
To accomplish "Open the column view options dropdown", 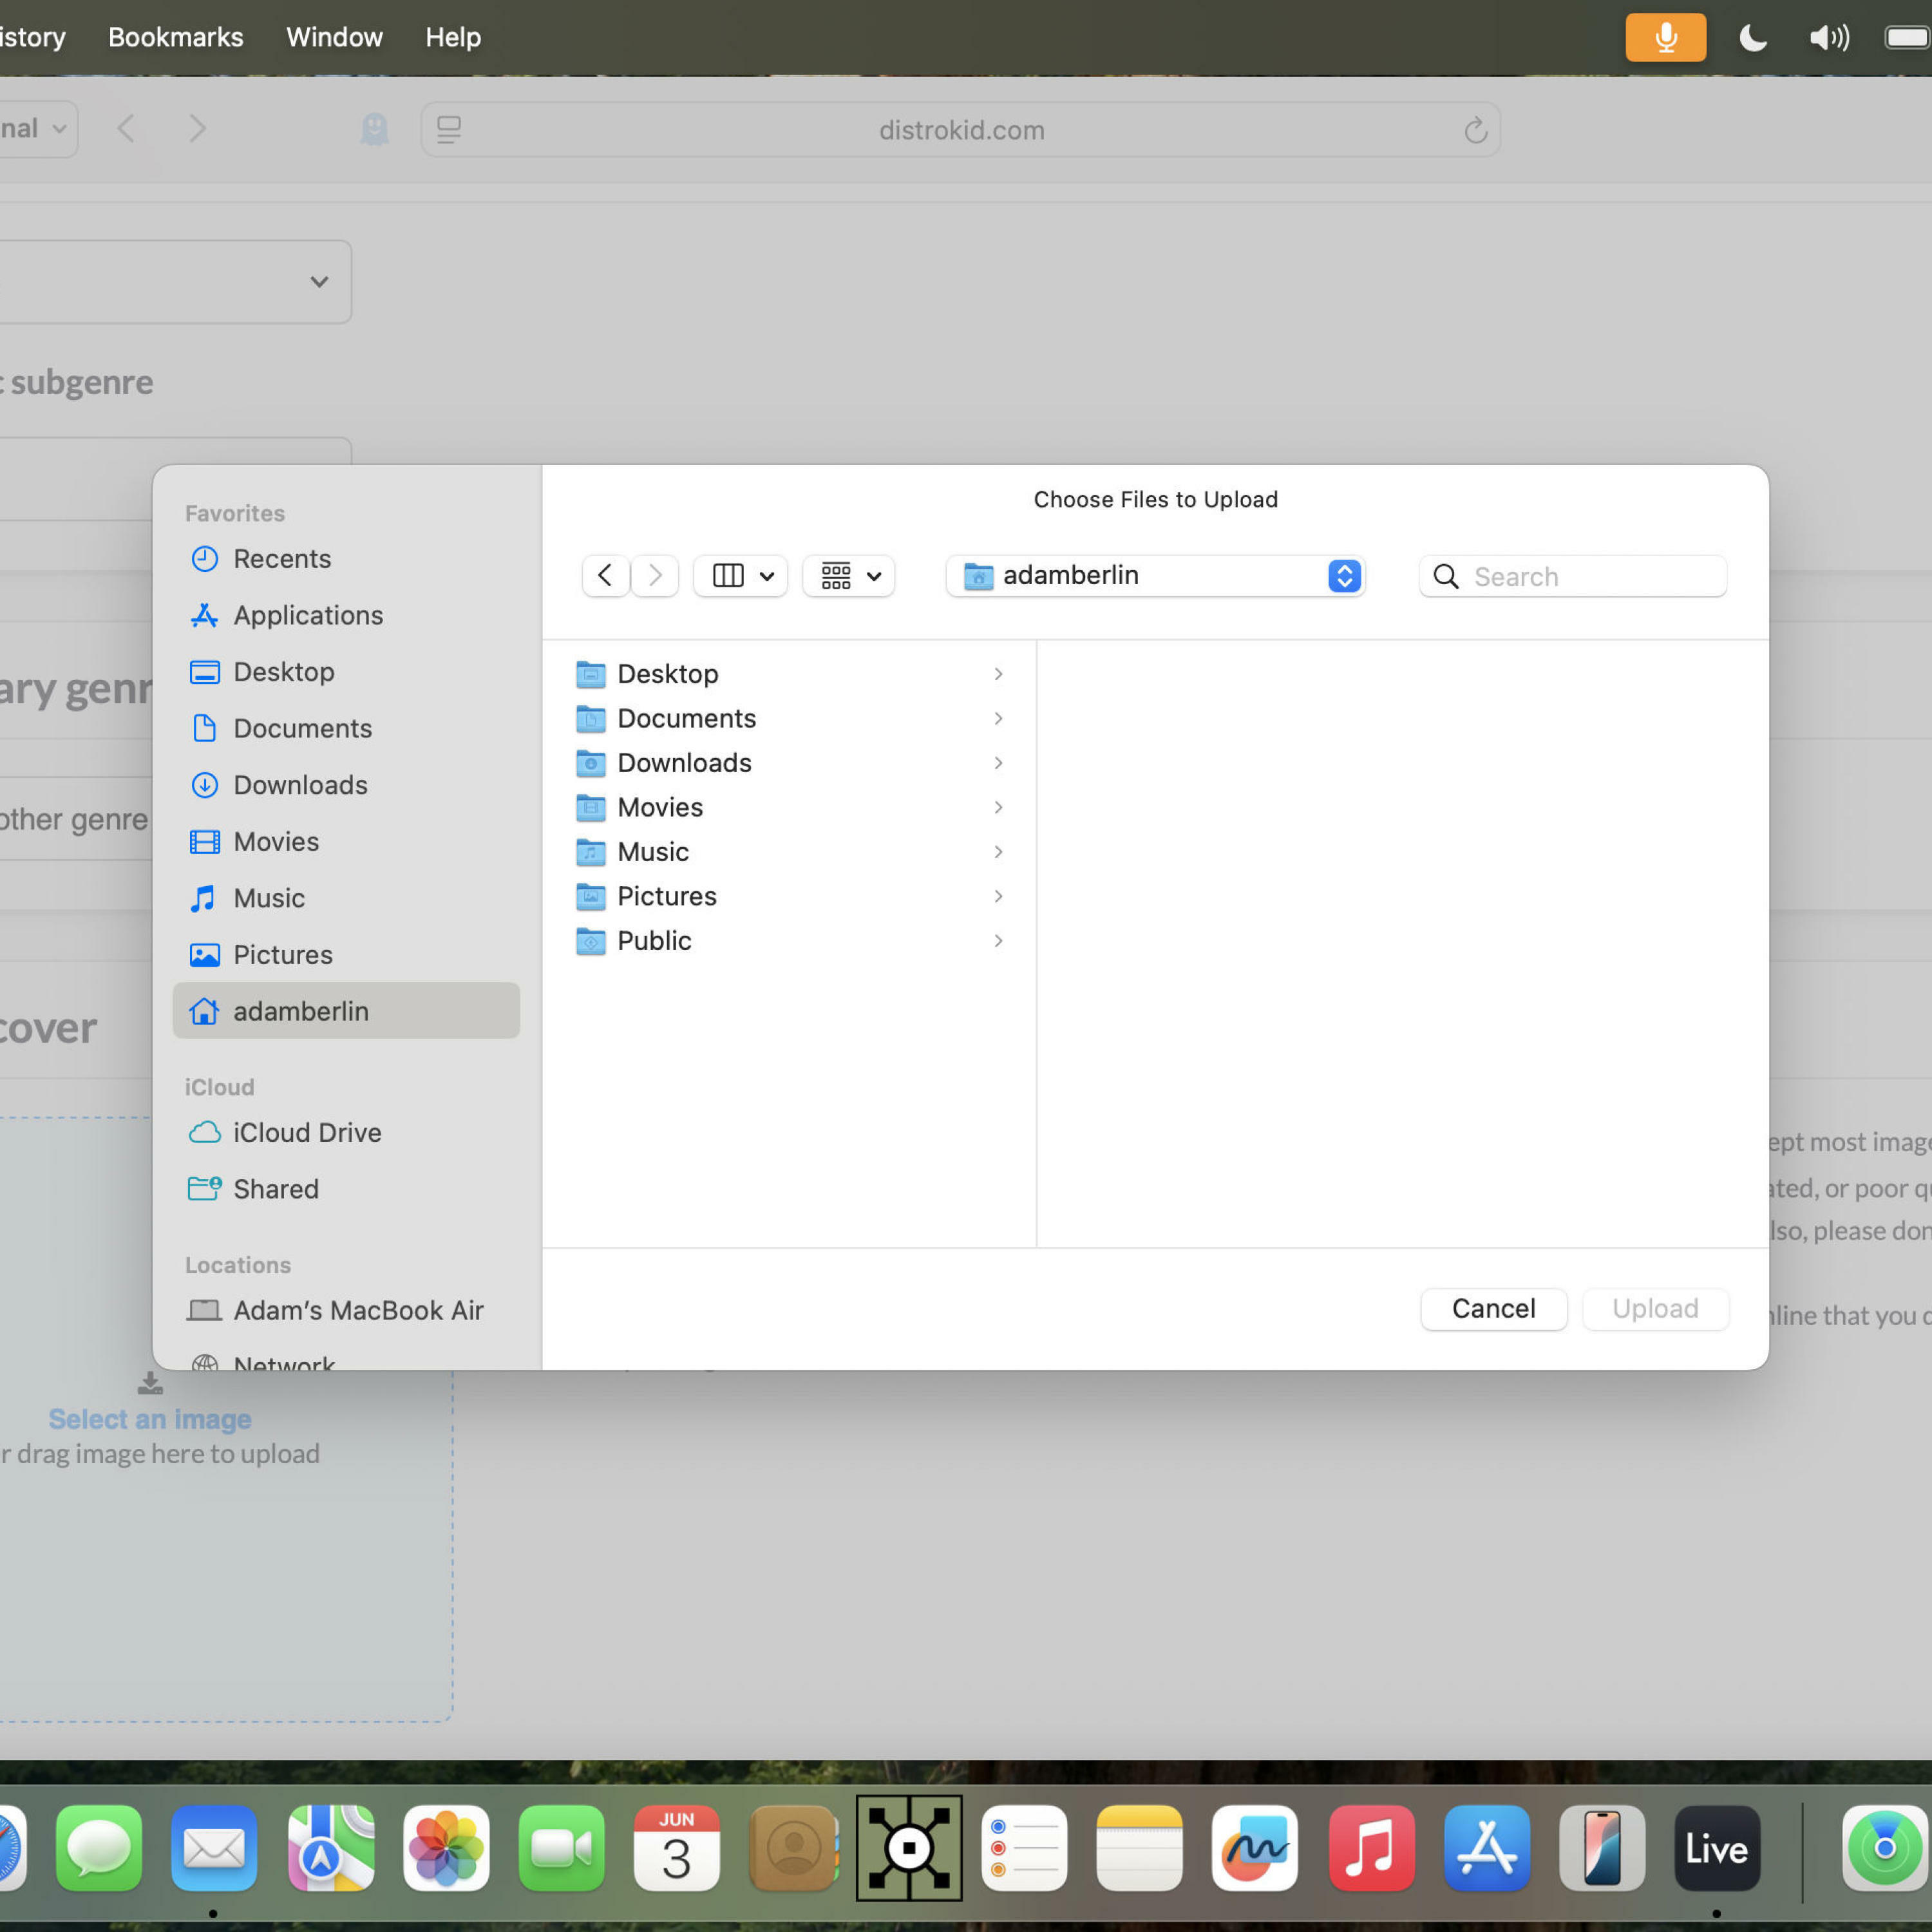I will [741, 575].
